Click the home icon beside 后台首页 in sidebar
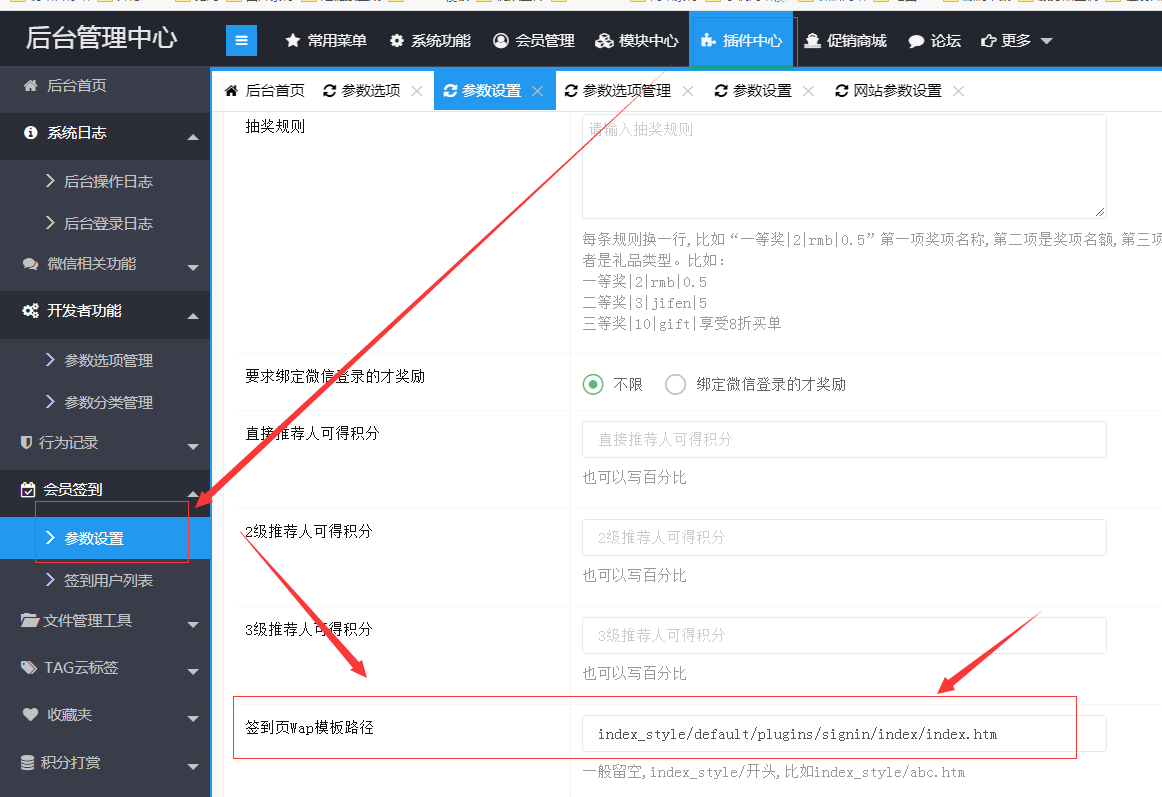 (x=30, y=86)
